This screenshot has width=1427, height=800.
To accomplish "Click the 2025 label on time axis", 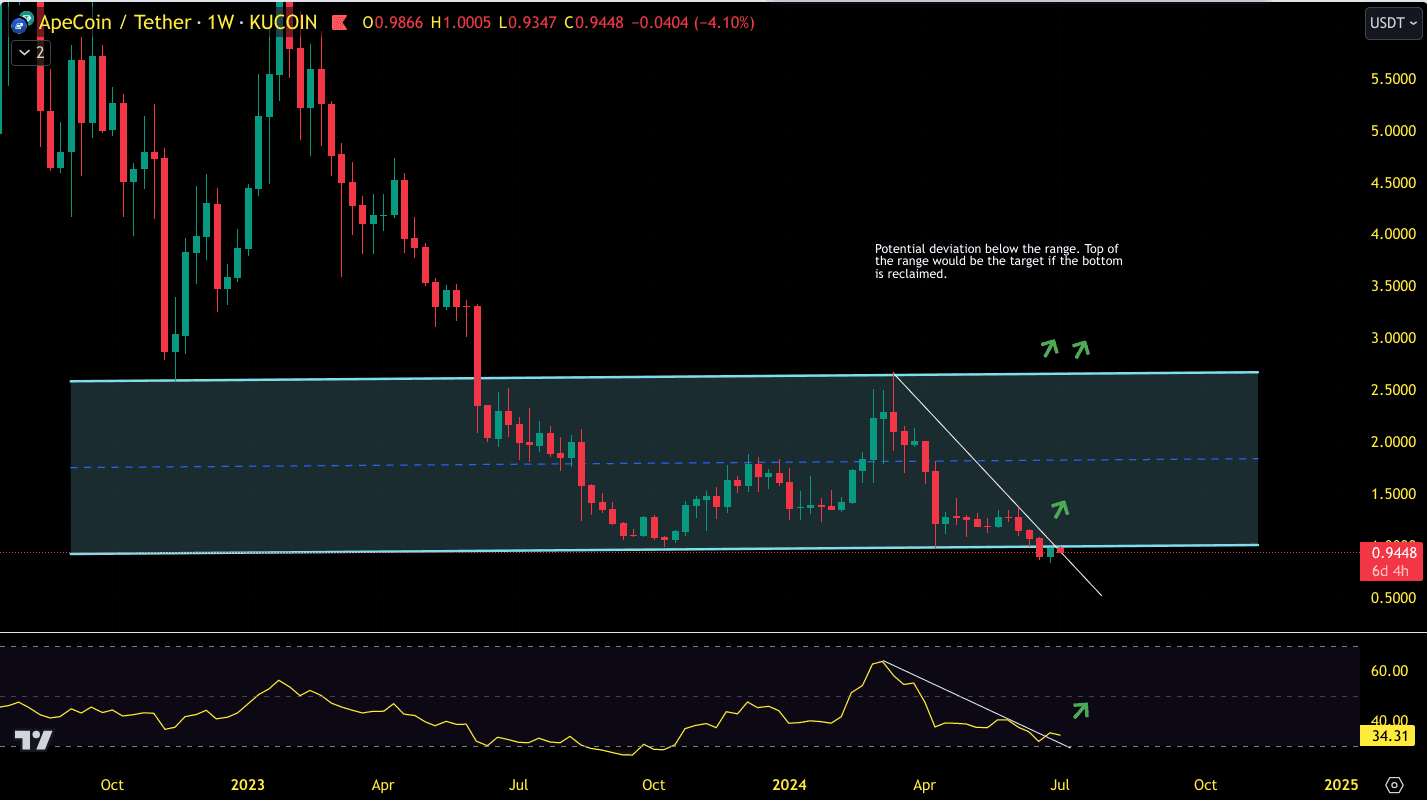I will (1341, 785).
